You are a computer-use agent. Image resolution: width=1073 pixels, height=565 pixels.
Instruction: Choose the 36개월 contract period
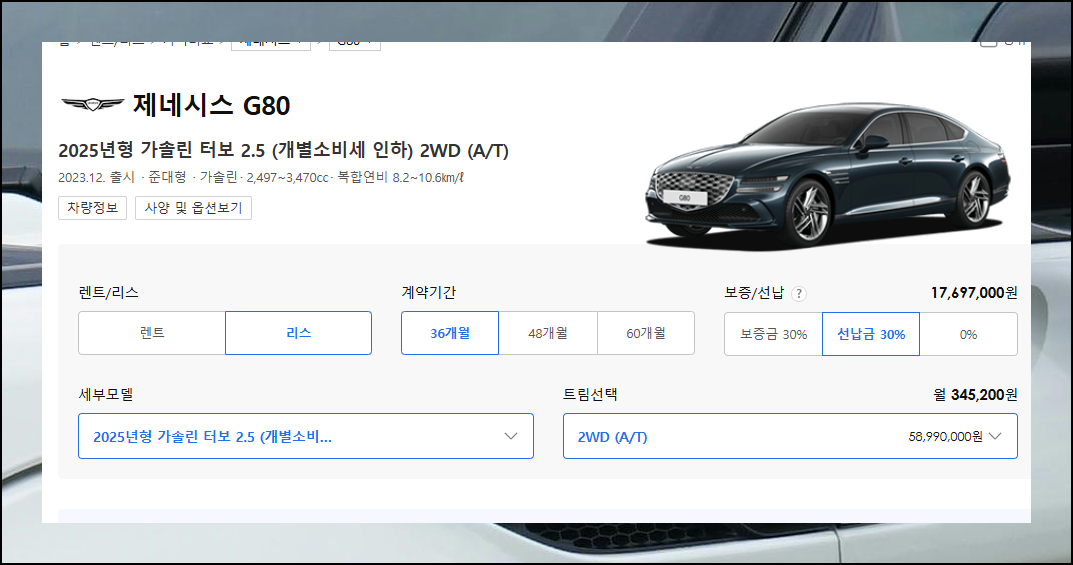pyautogui.click(x=450, y=333)
